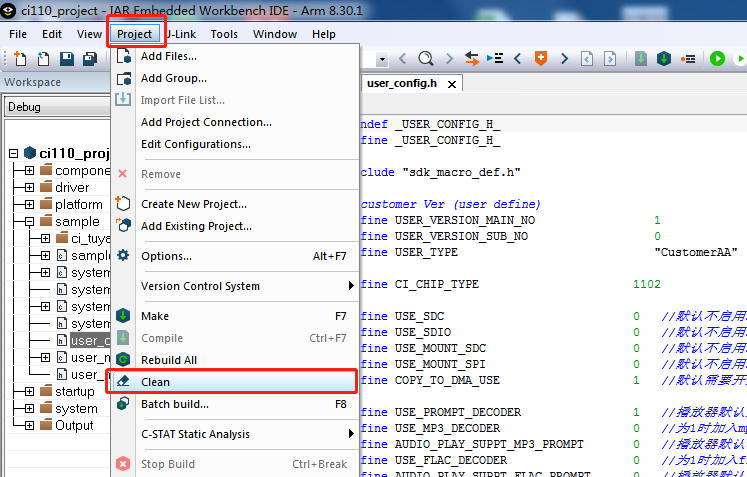Click the Add Group menu icon
The width and height of the screenshot is (747, 477).
124,78
